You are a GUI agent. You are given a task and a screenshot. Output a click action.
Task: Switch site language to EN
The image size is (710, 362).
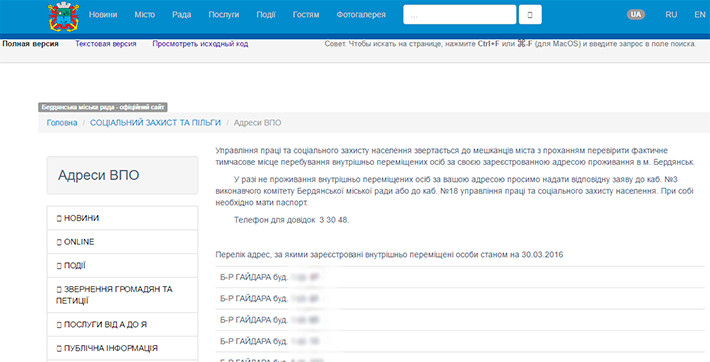(700, 14)
